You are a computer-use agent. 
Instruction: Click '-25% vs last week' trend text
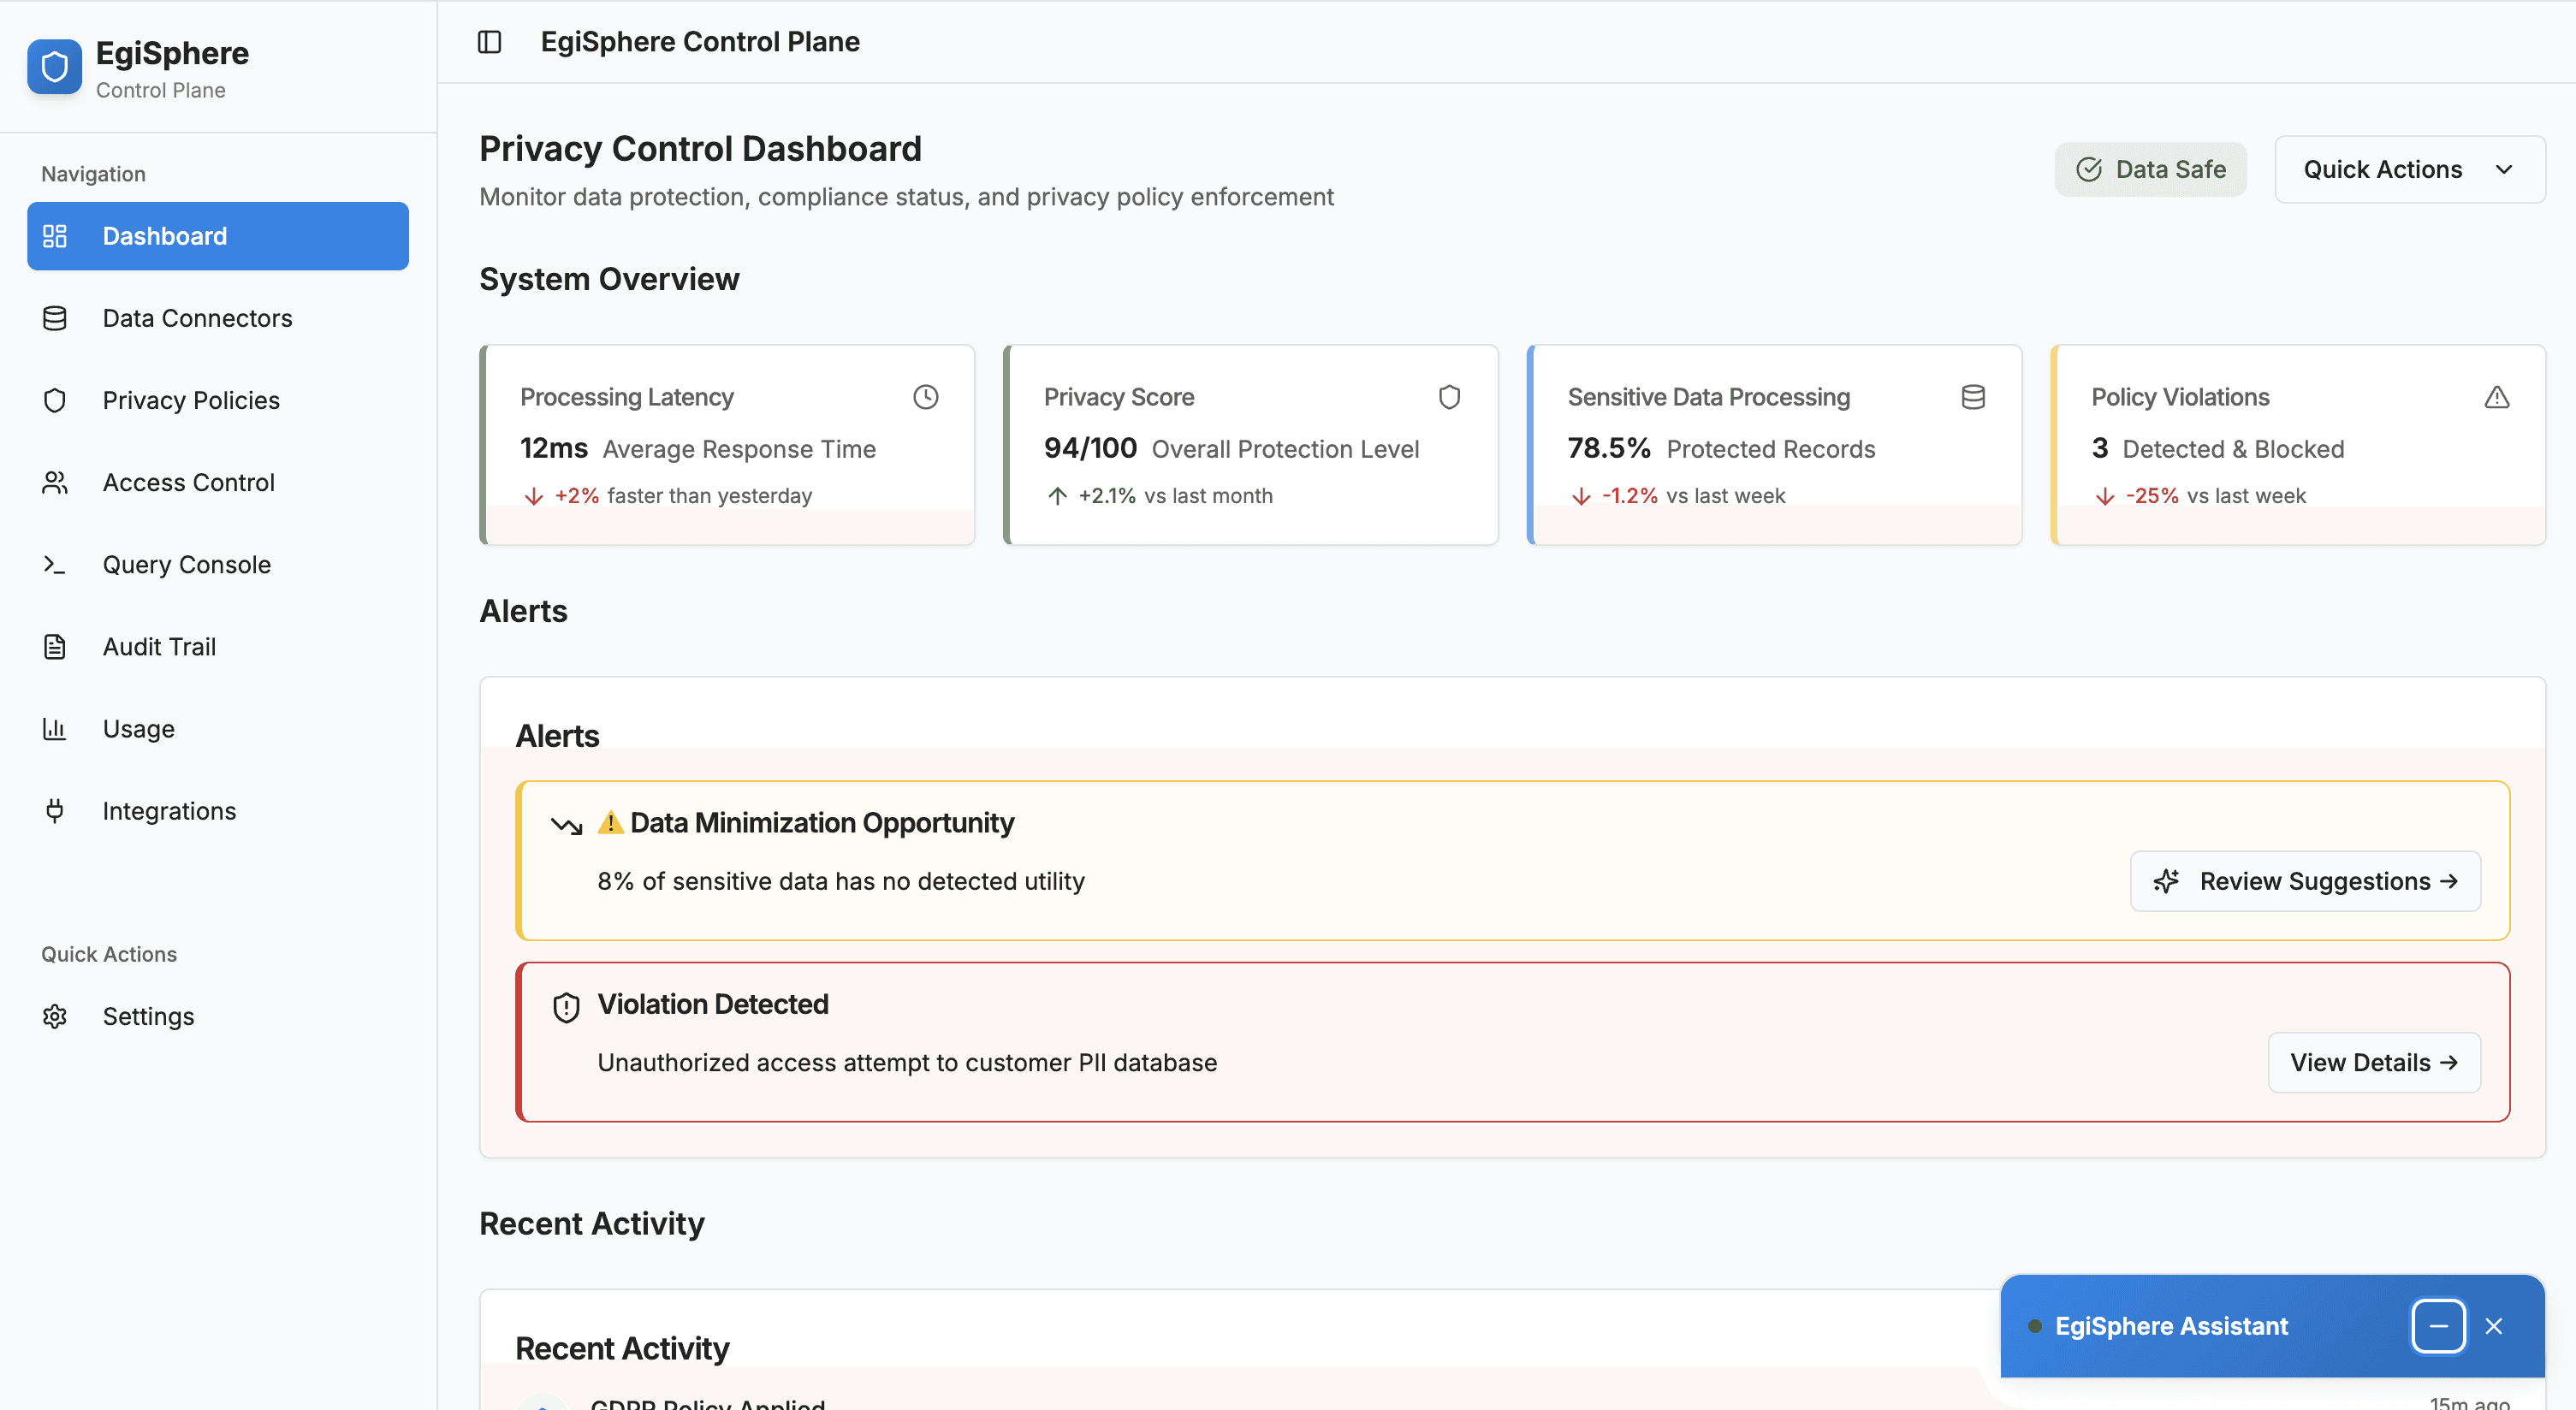coord(2216,496)
